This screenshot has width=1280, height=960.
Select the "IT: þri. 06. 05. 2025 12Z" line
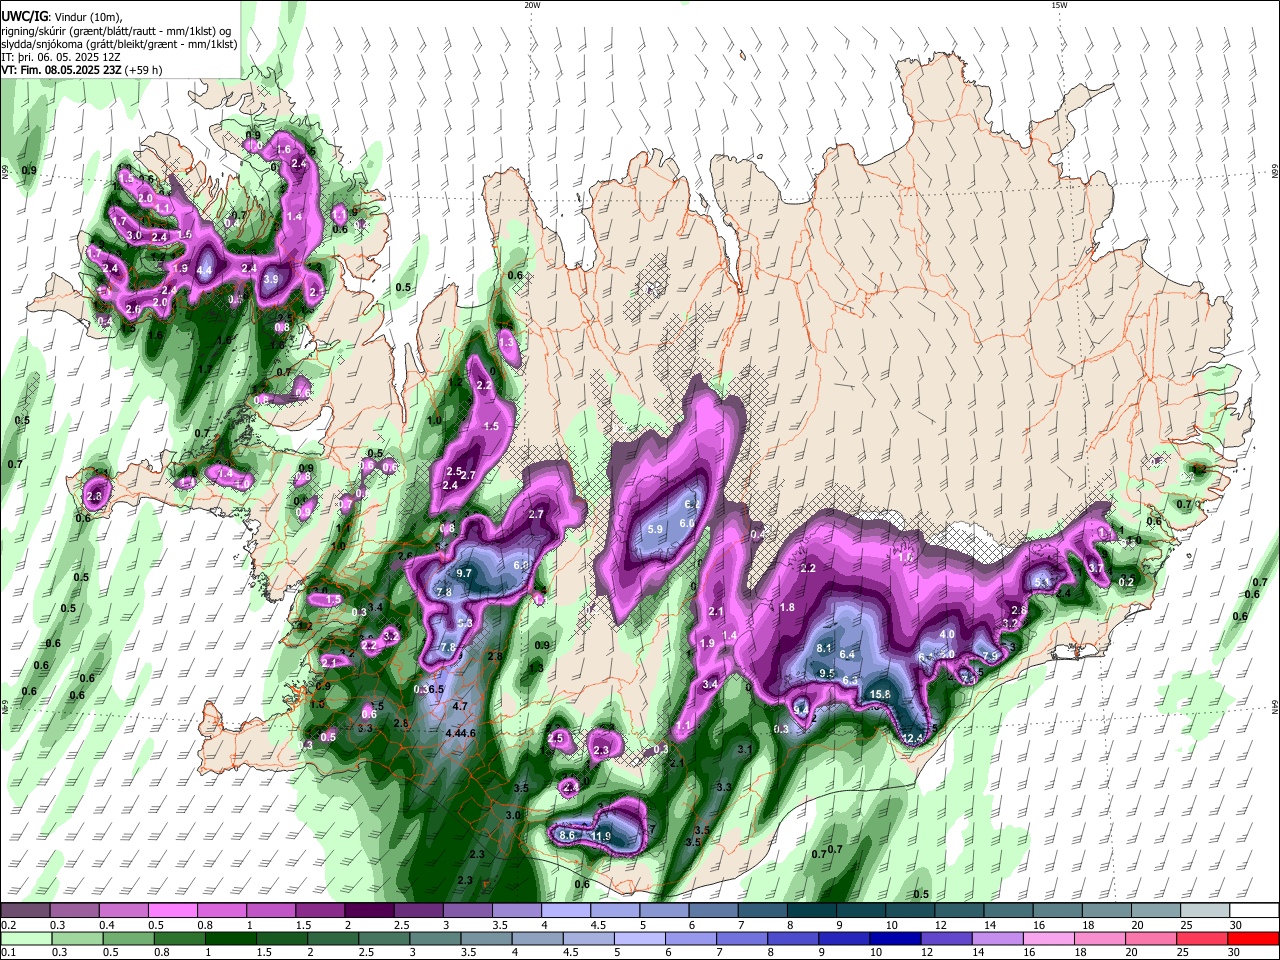(x=60, y=57)
